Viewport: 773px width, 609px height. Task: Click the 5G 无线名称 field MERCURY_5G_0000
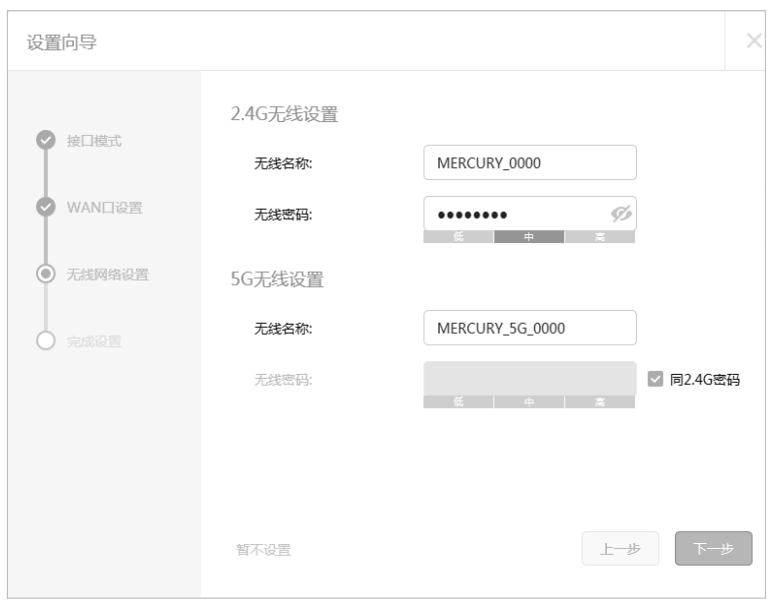pos(530,328)
